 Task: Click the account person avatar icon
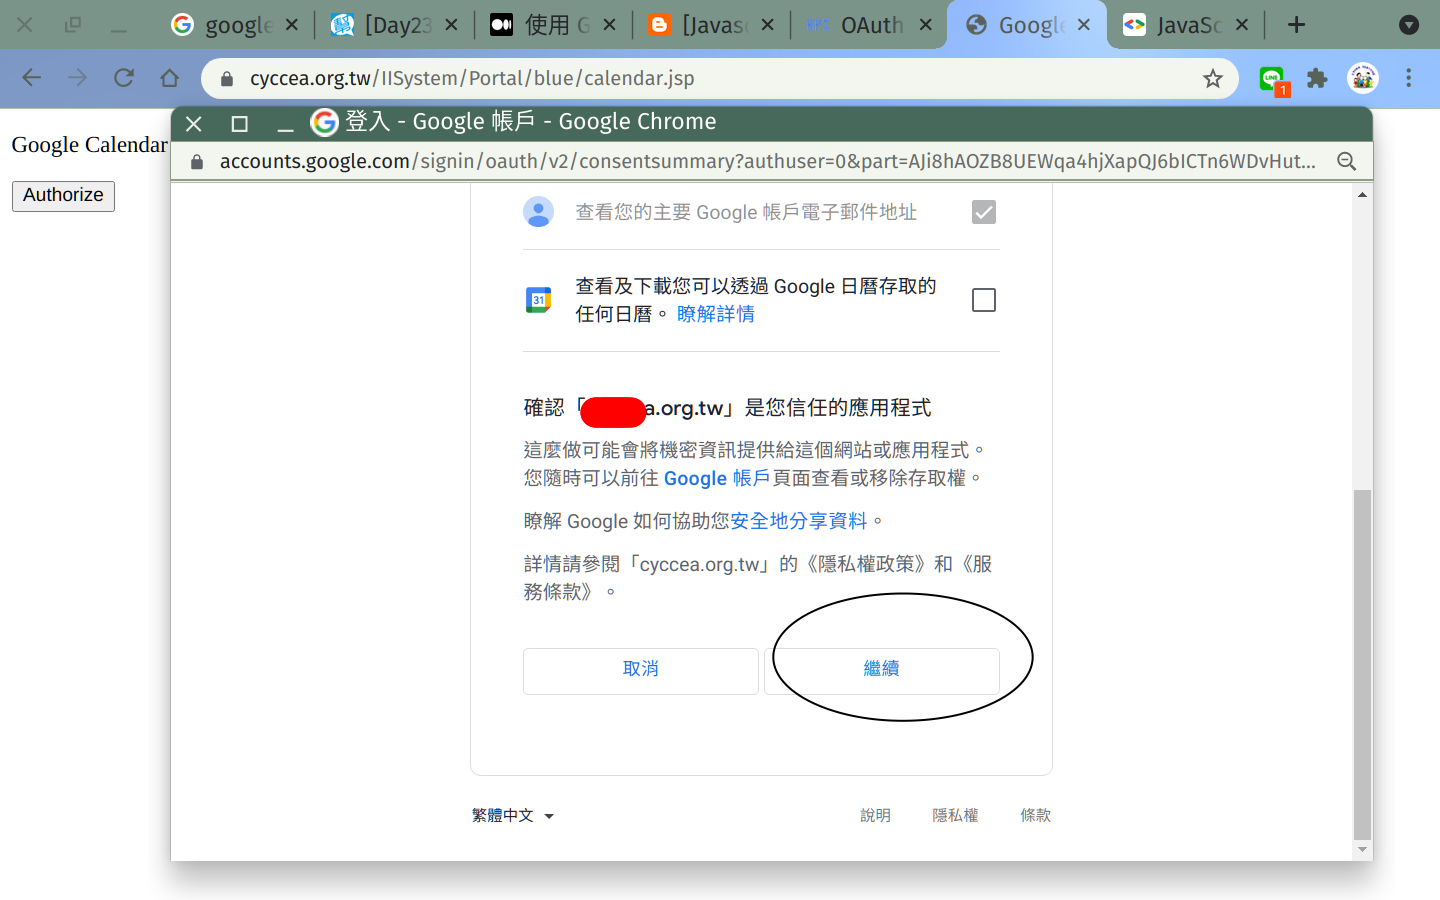click(539, 212)
